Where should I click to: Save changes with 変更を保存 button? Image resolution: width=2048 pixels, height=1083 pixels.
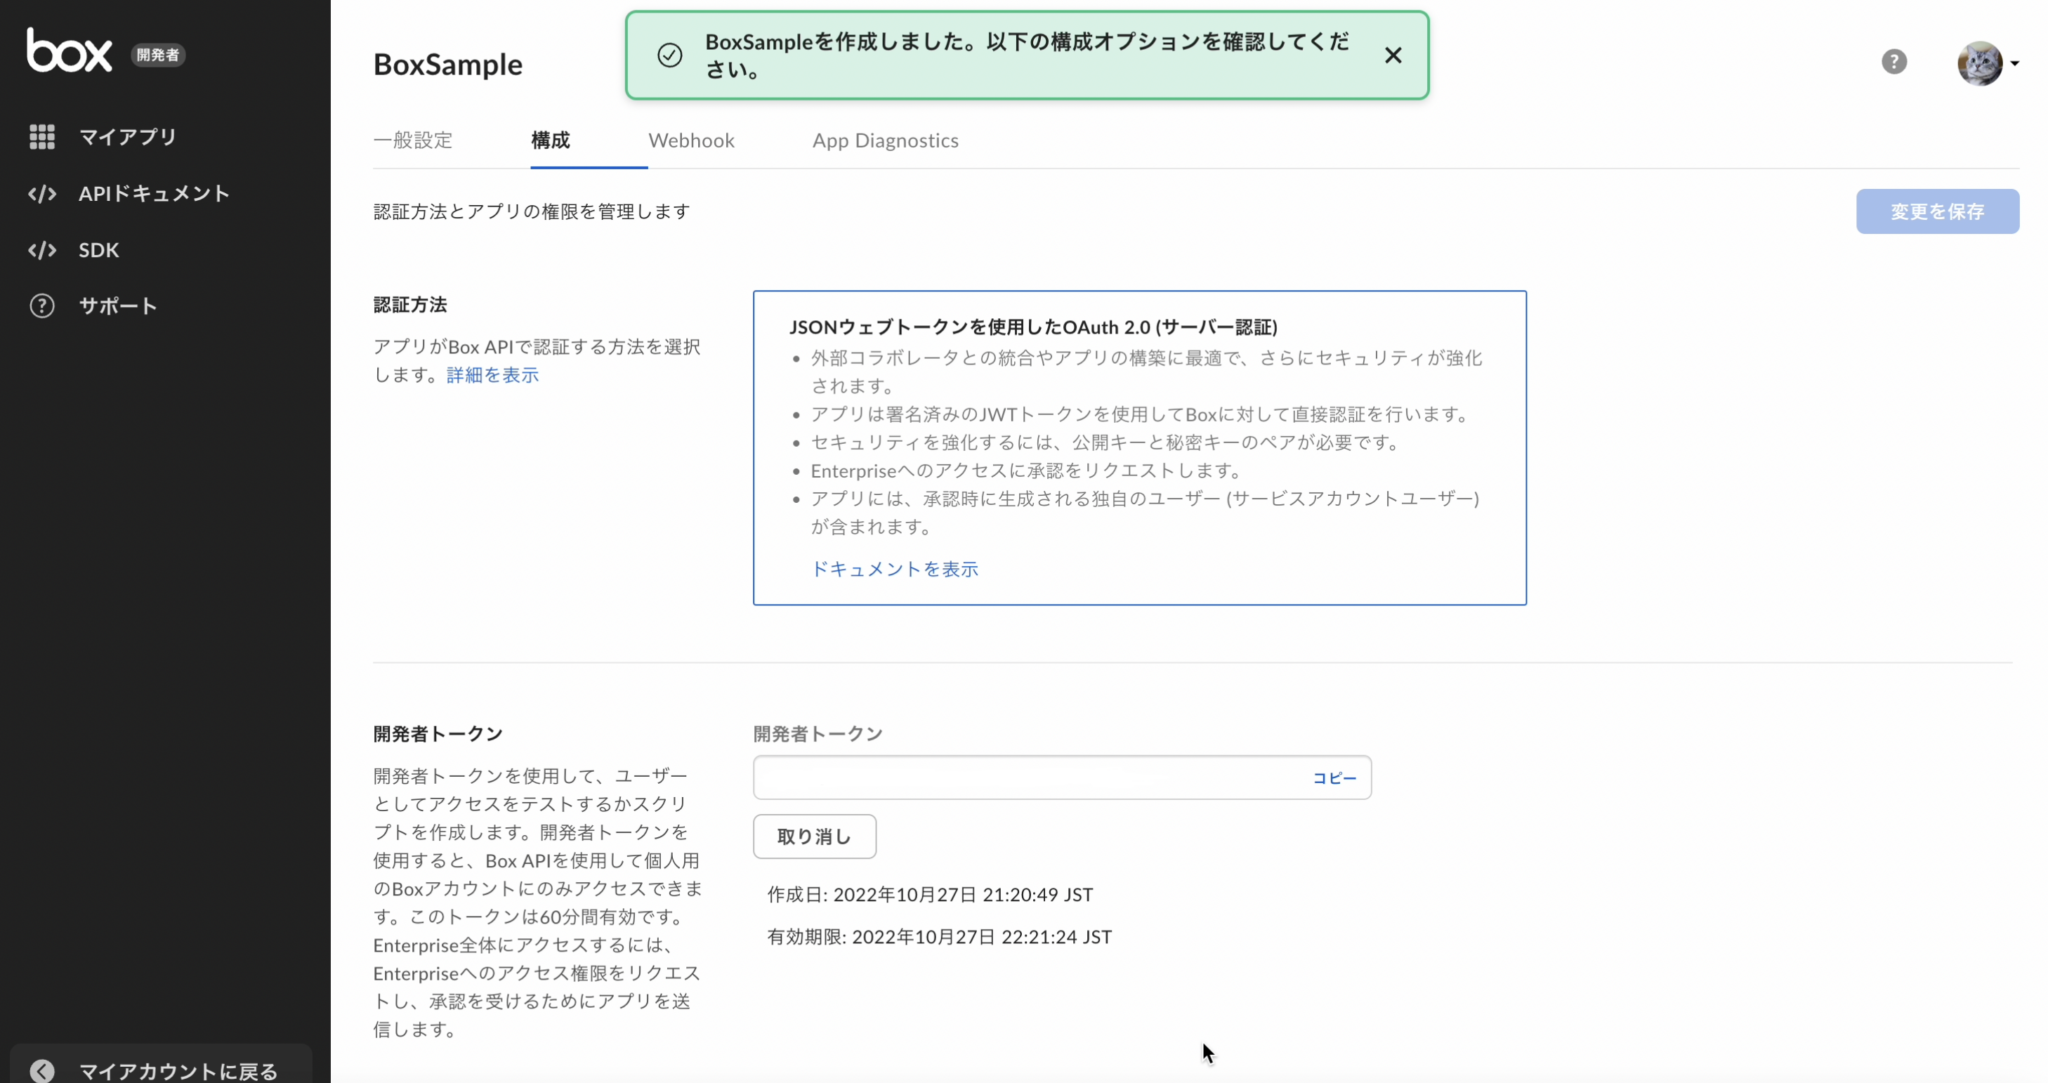point(1936,211)
